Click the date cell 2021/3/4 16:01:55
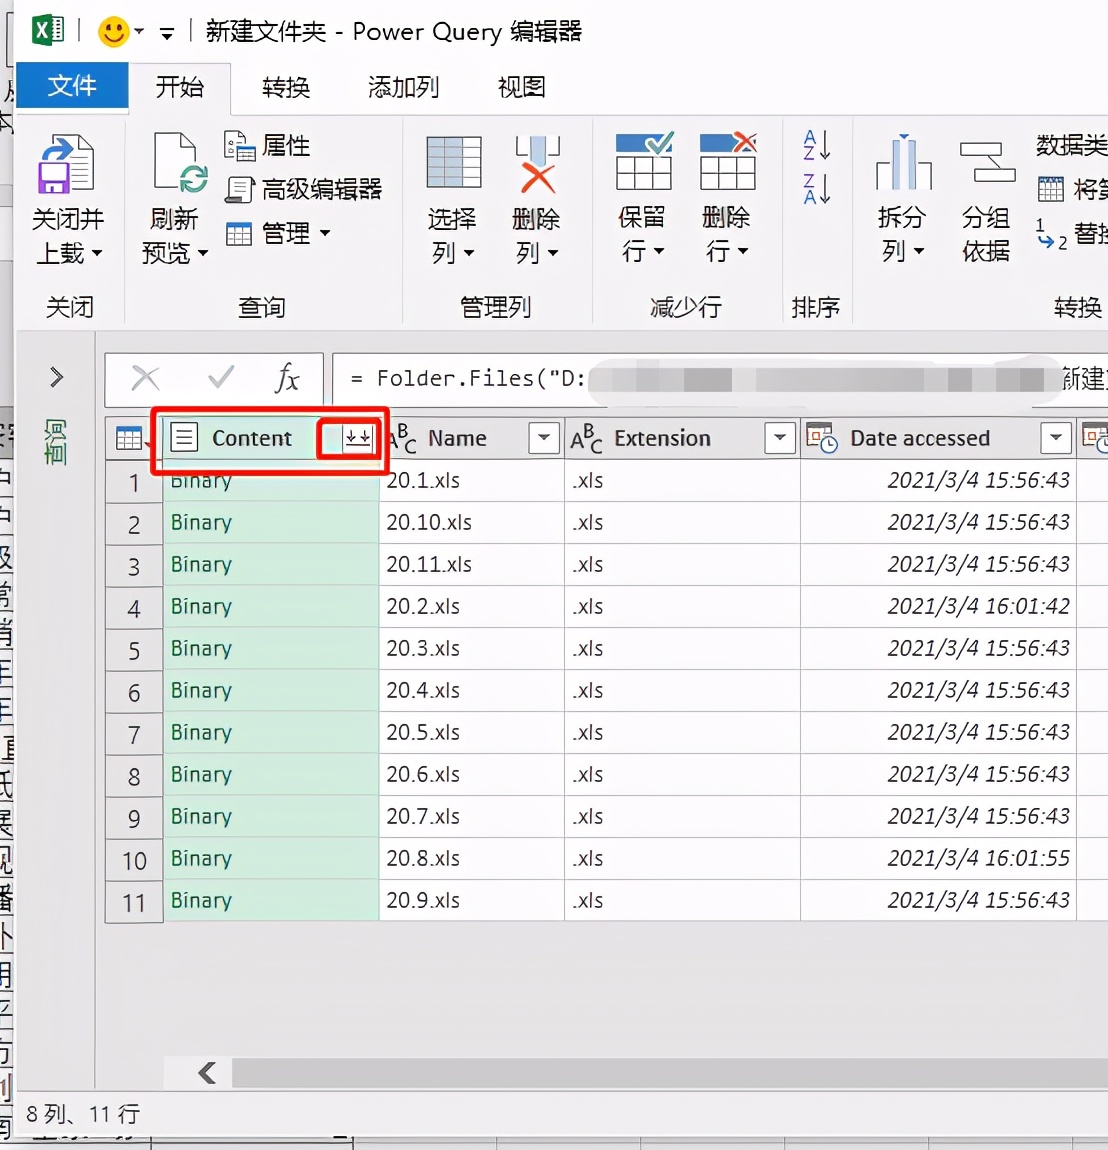Viewport: 1108px width, 1150px height. [x=939, y=859]
